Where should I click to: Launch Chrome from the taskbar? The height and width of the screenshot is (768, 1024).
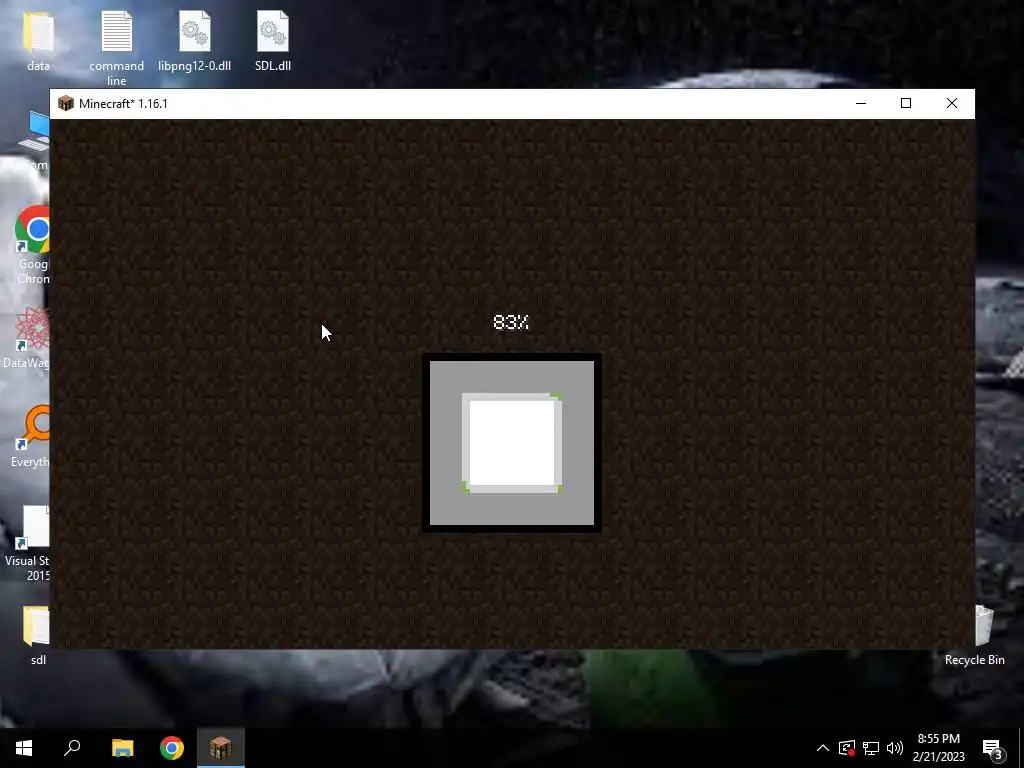172,748
